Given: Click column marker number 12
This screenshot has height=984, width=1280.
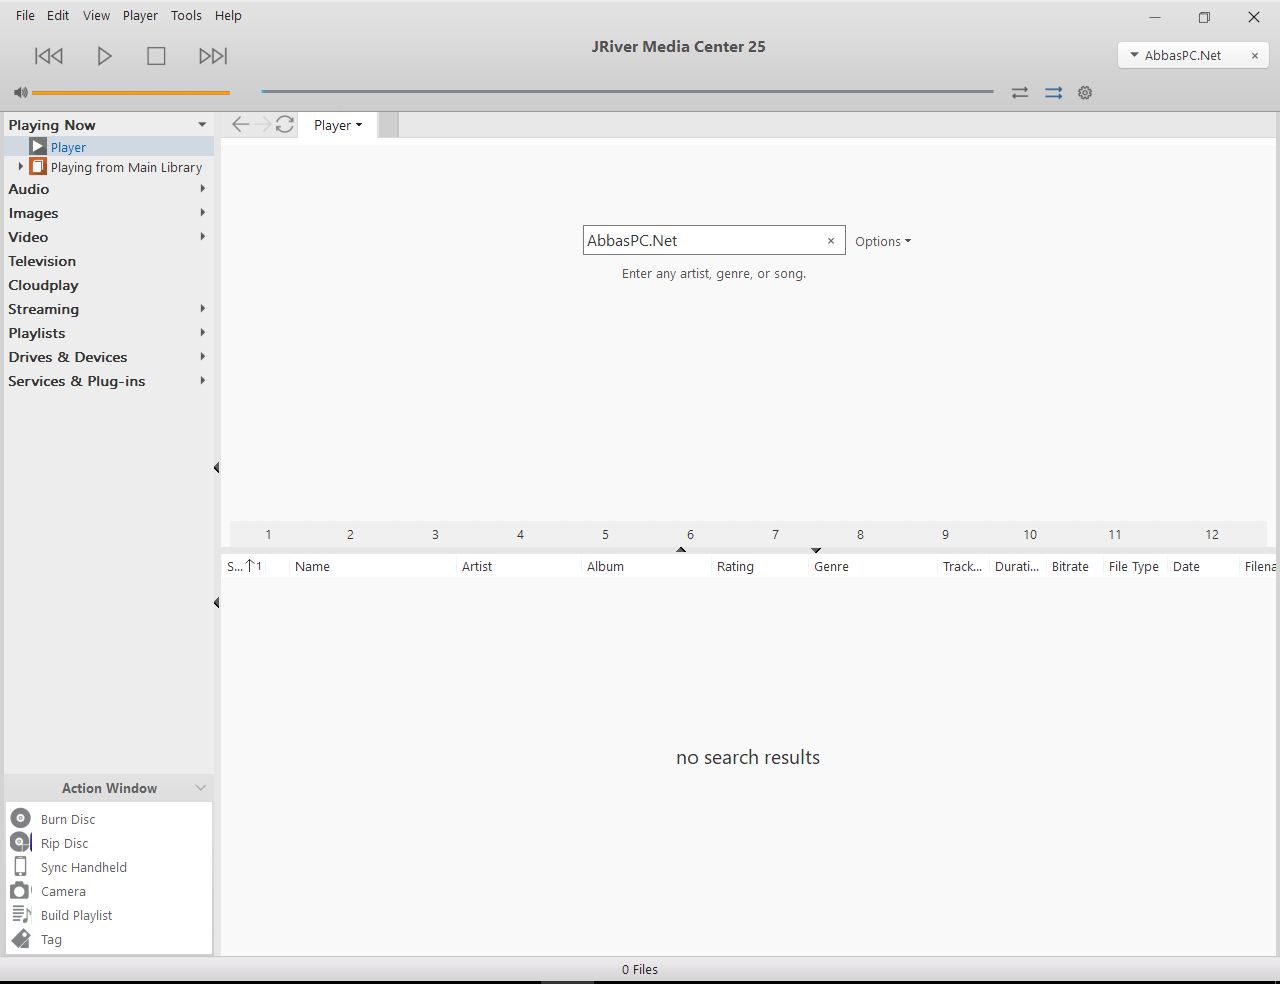Looking at the screenshot, I should (1212, 534).
